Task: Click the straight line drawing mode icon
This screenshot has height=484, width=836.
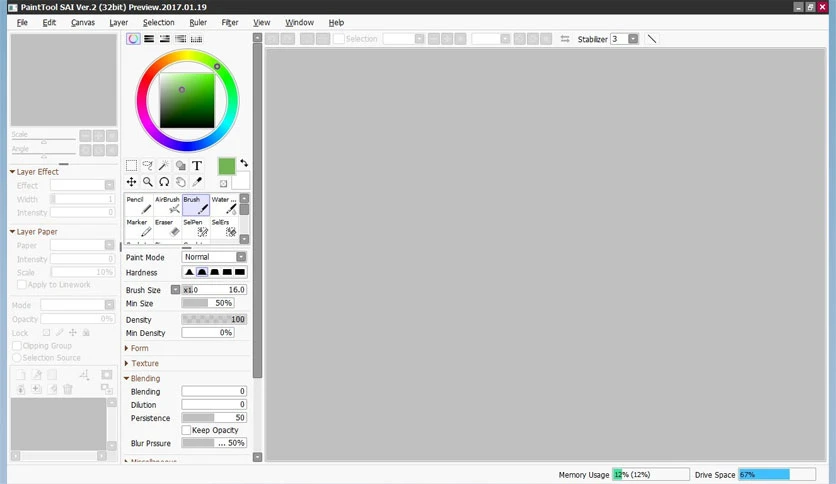Action: point(652,39)
